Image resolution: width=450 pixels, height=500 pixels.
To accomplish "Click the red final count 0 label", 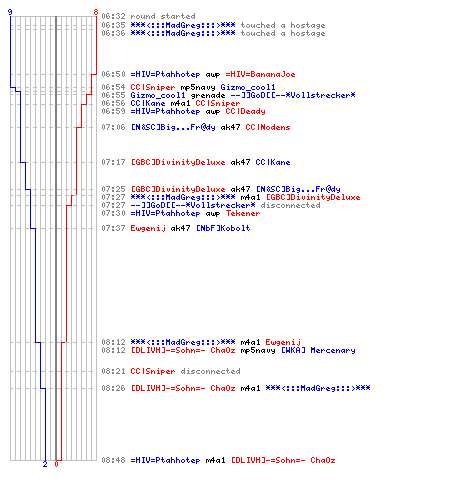I will coord(56,464).
